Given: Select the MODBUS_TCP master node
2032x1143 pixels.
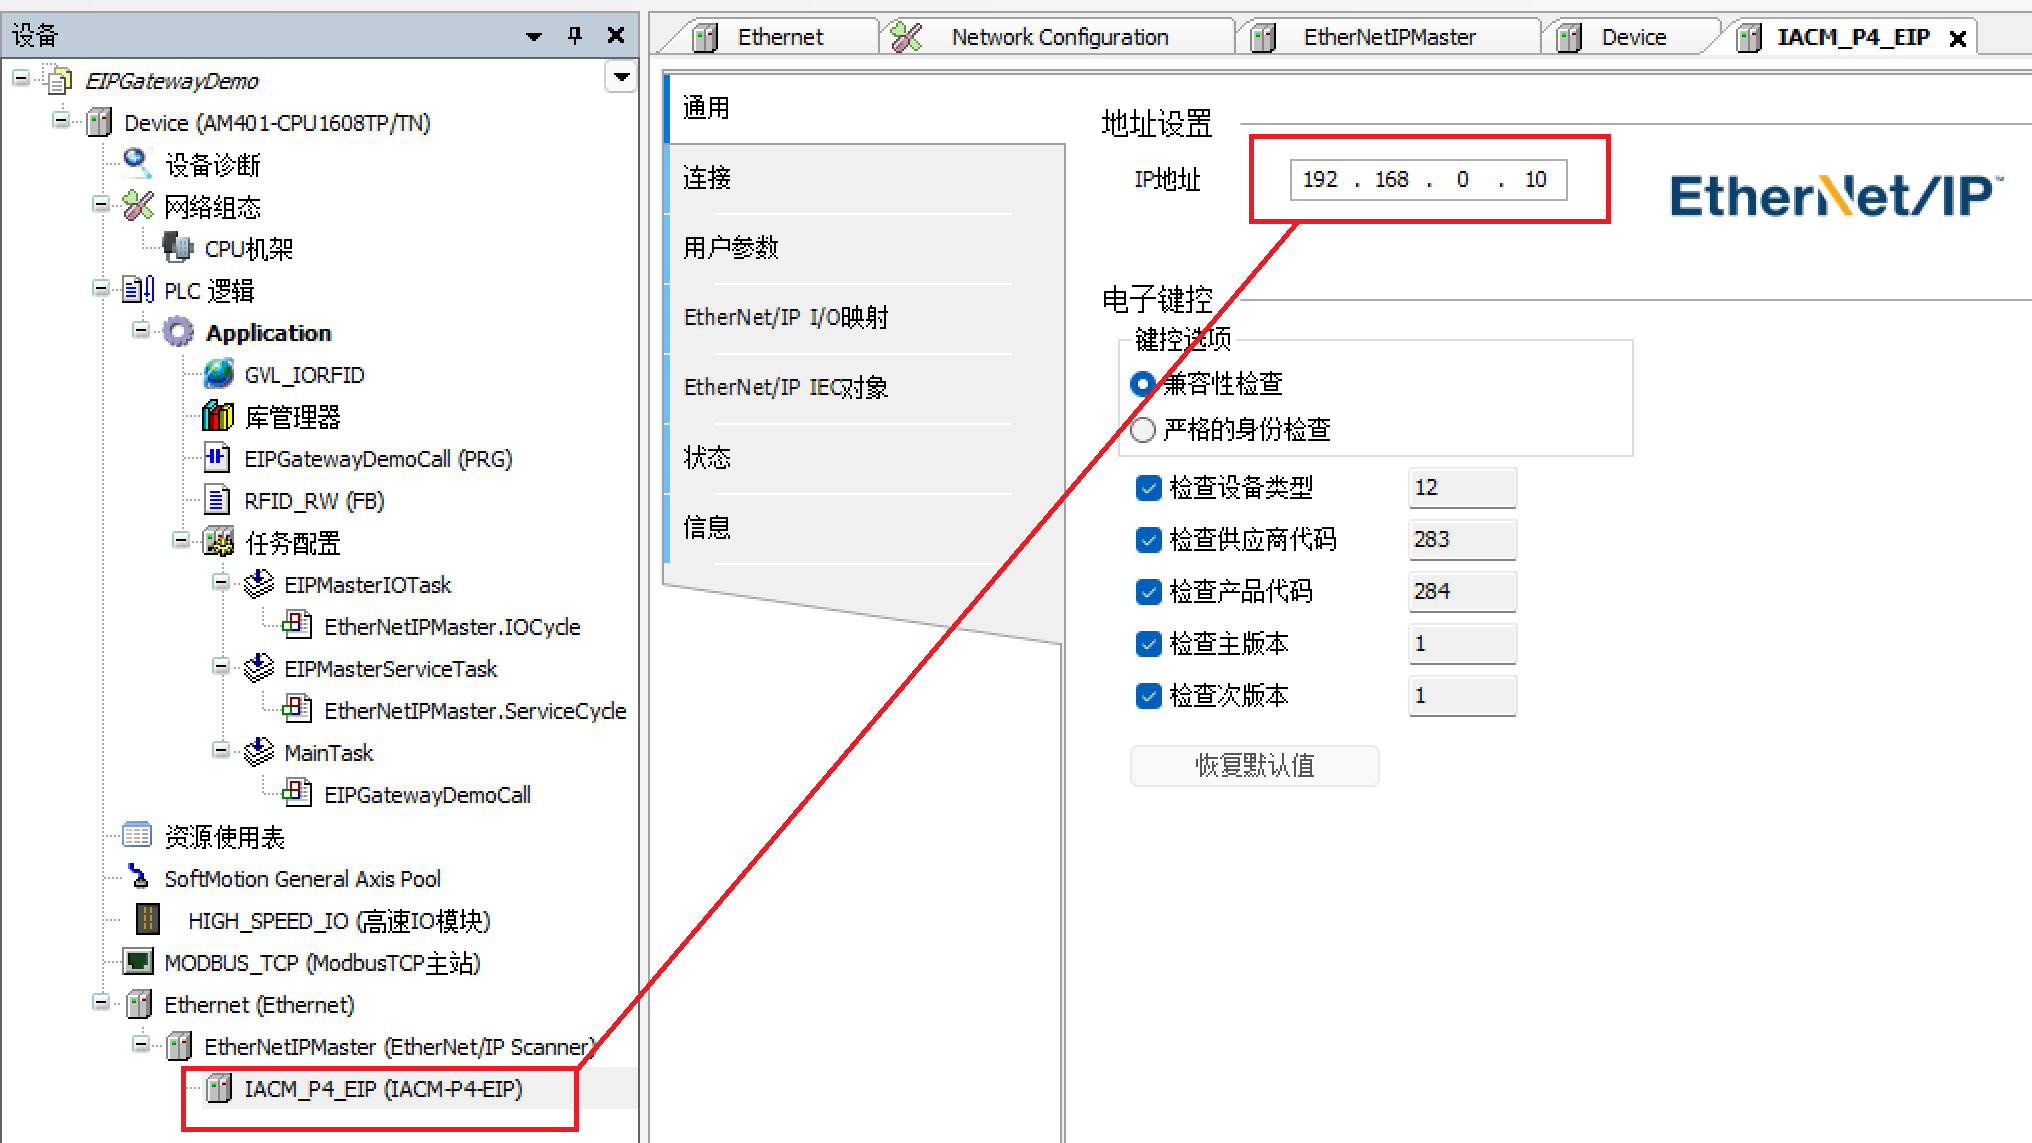Looking at the screenshot, I should pos(322,962).
